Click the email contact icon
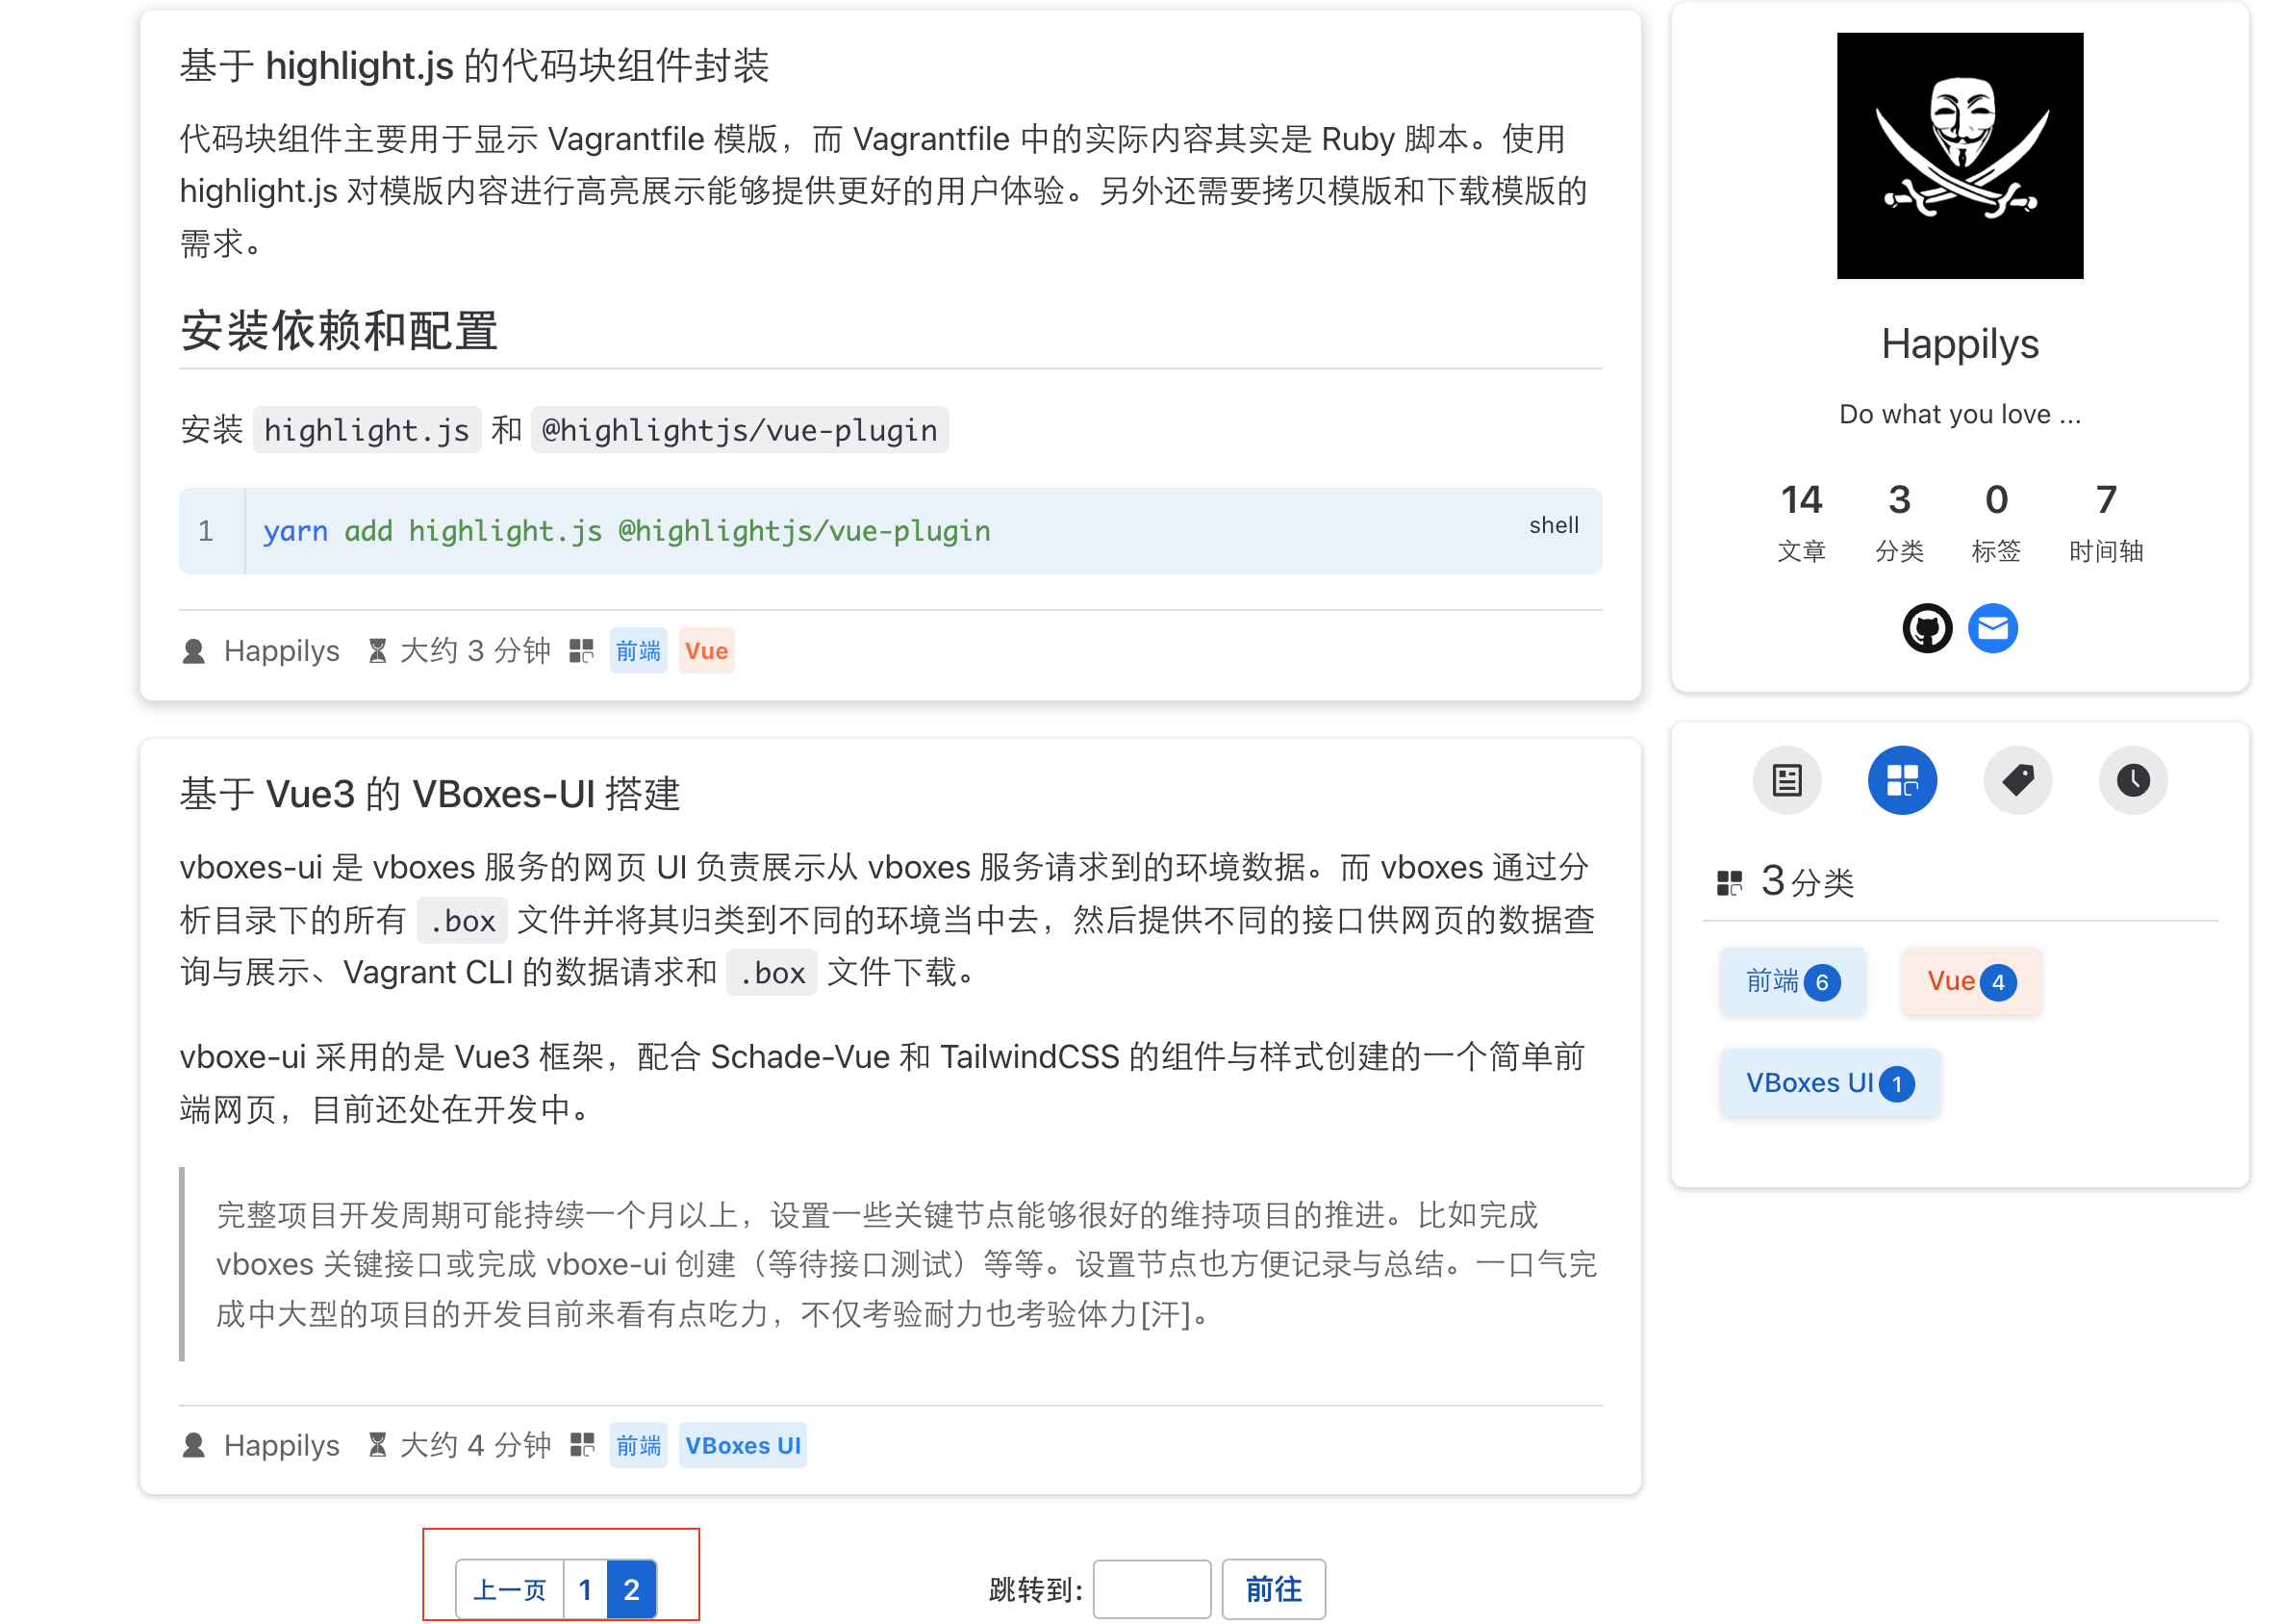The width and height of the screenshot is (2278, 1624). tap(1993, 628)
